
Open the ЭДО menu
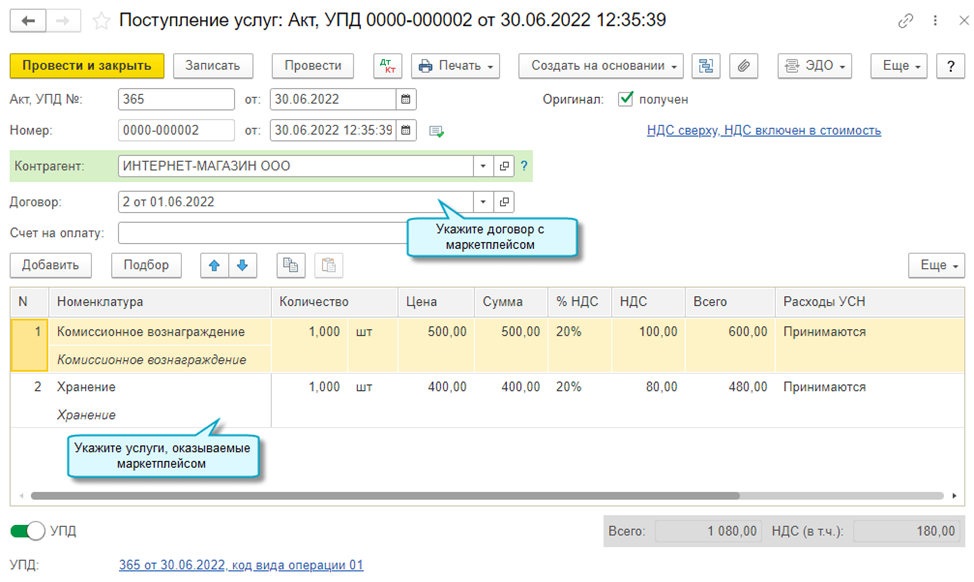tap(814, 66)
